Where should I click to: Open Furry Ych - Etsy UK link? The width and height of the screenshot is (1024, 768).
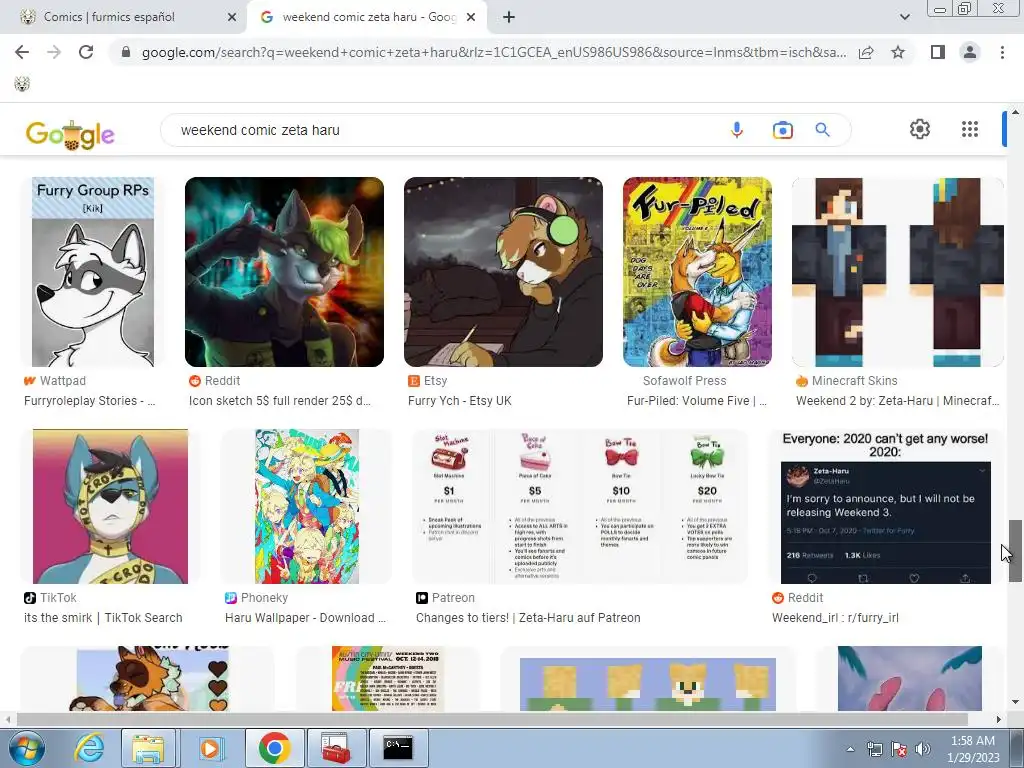coord(460,401)
